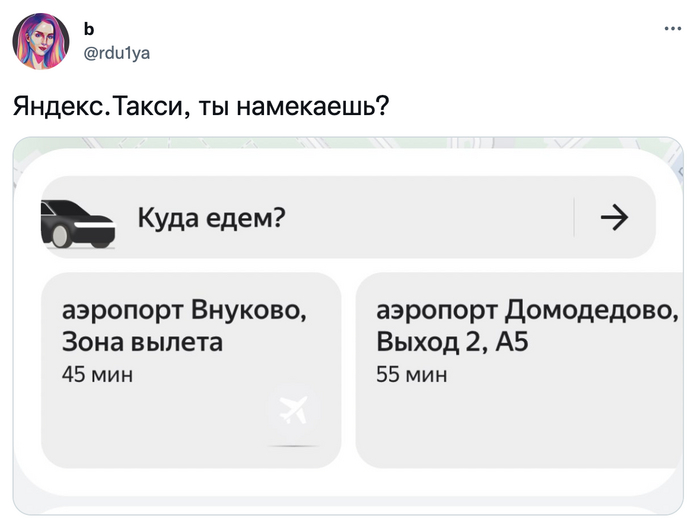Click the display name "b"
This screenshot has height=528, width=700.
91,31
